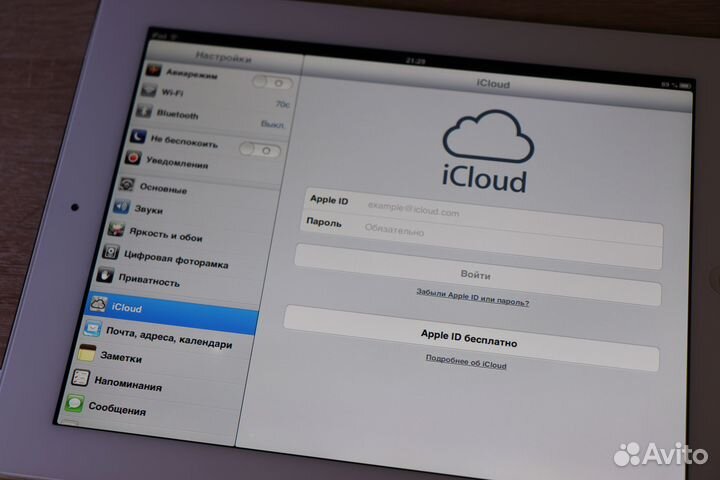Tap the Bluetooth icon

click(143, 111)
